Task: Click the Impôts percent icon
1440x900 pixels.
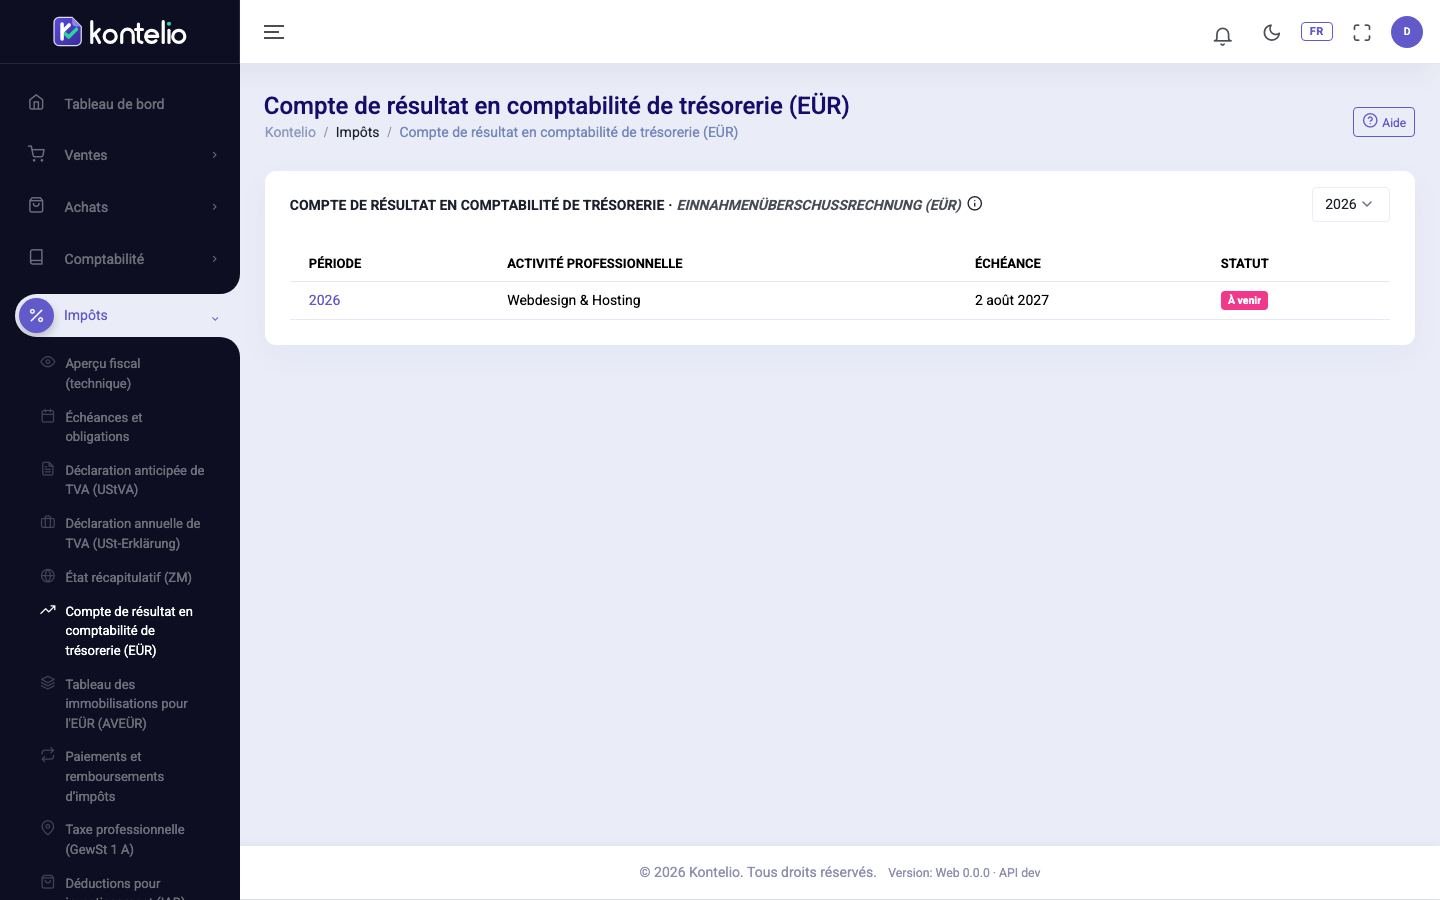Action: coord(36,315)
